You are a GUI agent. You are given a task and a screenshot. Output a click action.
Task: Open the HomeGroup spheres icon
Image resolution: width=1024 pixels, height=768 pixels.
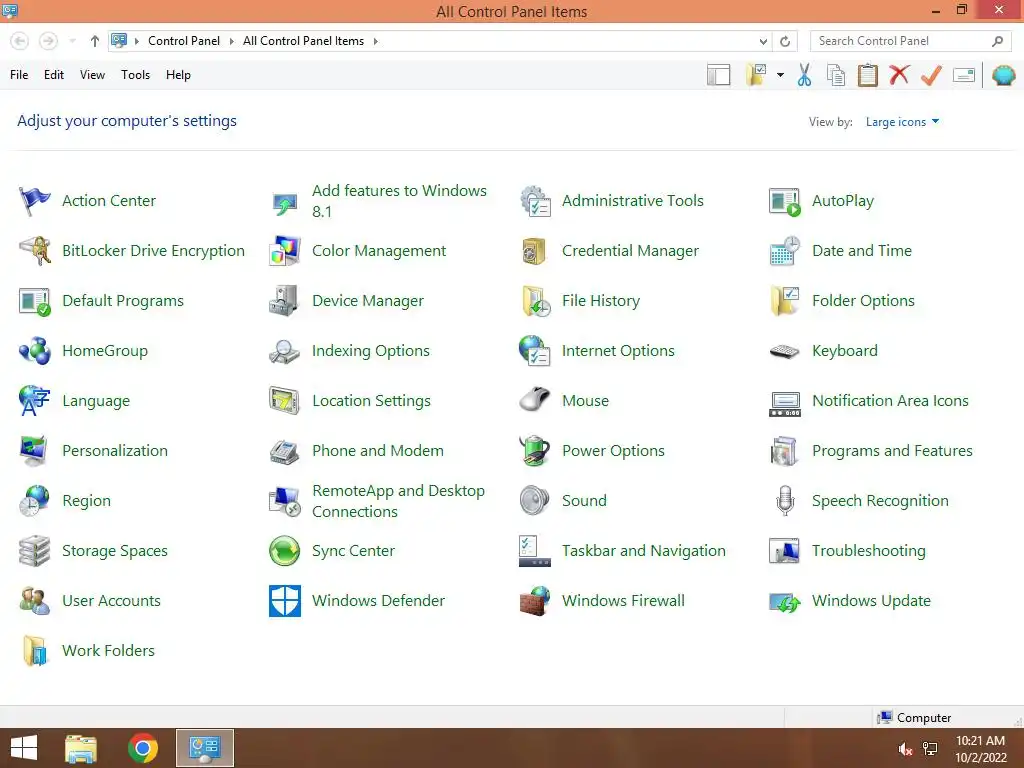35,351
